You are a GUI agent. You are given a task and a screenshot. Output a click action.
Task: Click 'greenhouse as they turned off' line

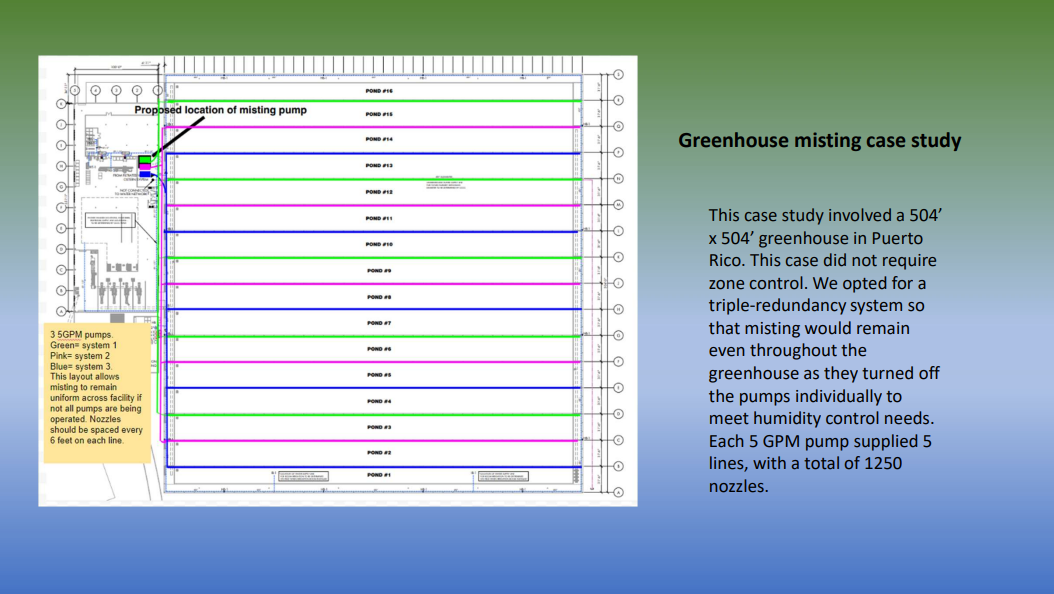click(824, 374)
